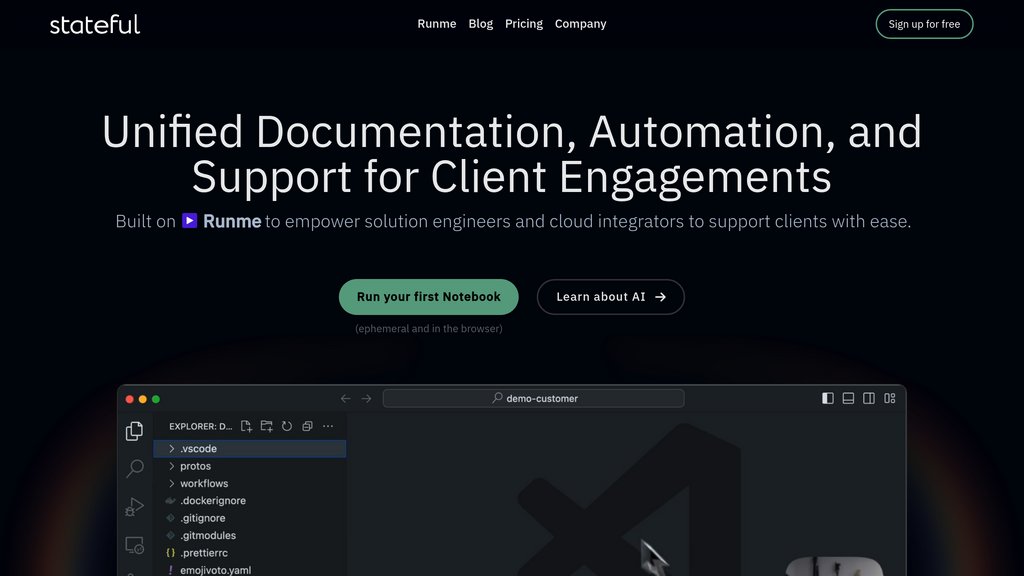This screenshot has width=1024, height=576.
Task: Toggle the bottom panel layout icon
Action: 848,398
